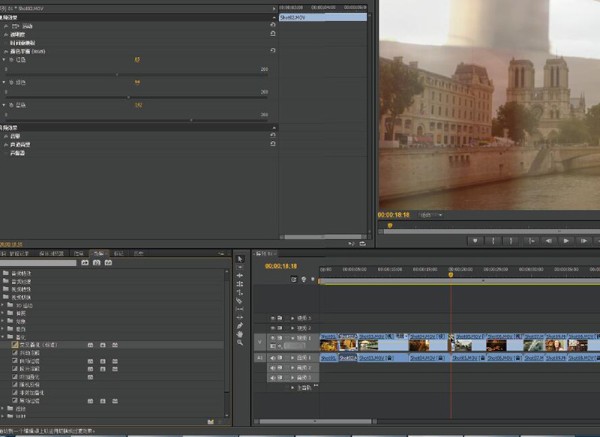Click Mark In button in Program monitor
The height and width of the screenshot is (437, 600).
pos(493,241)
